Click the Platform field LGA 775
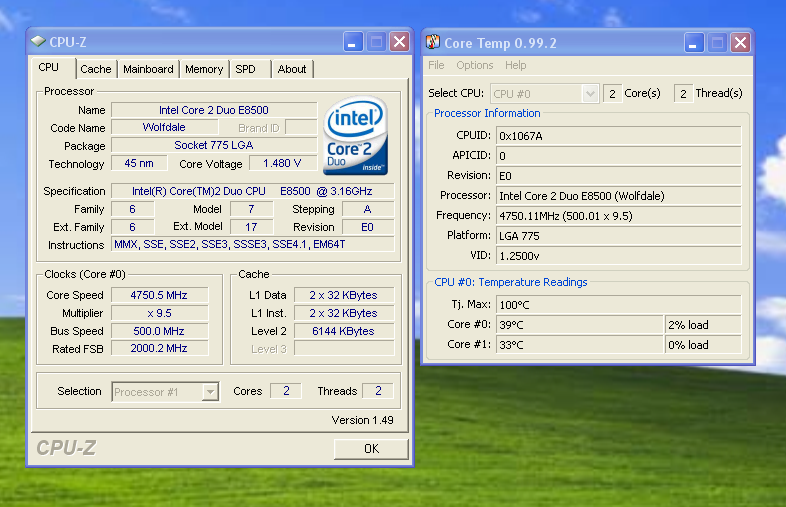The image size is (786, 507). coord(619,236)
